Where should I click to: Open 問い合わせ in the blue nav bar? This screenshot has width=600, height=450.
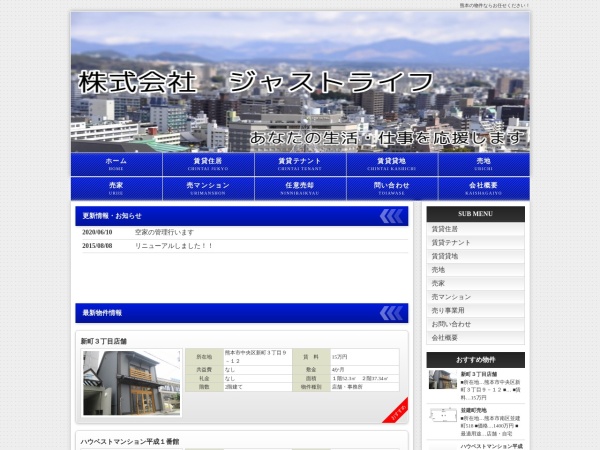[392, 189]
